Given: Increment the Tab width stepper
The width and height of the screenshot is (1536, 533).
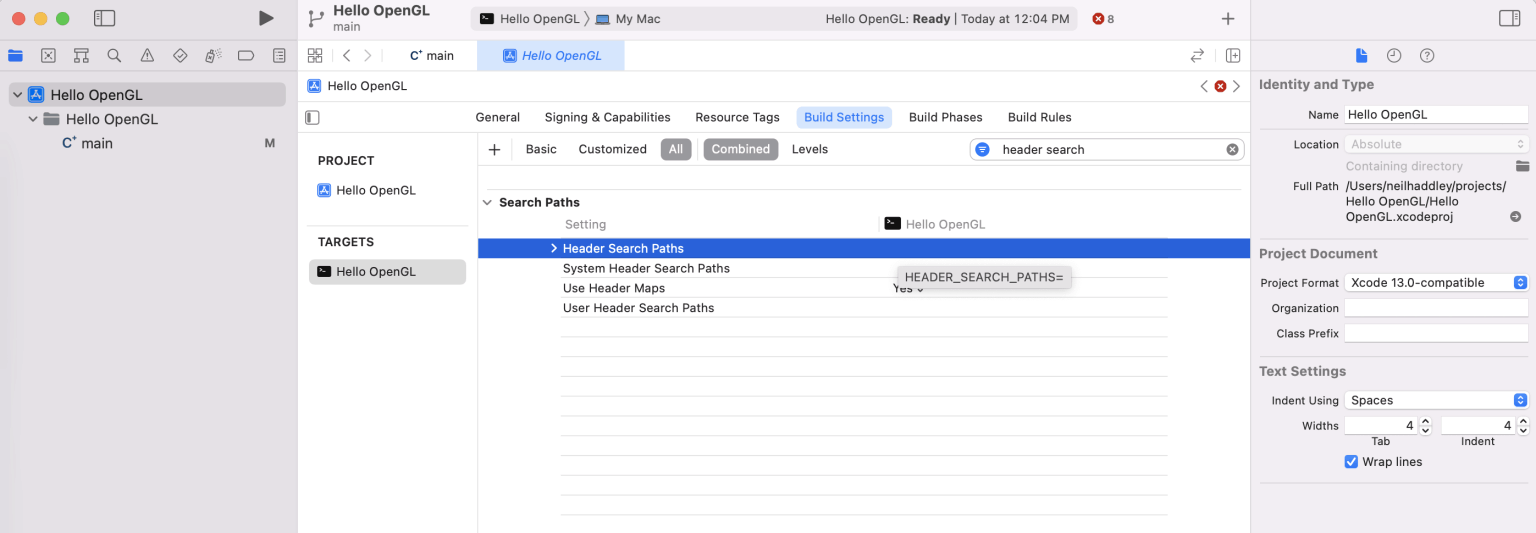Looking at the screenshot, I should pos(1426,421).
